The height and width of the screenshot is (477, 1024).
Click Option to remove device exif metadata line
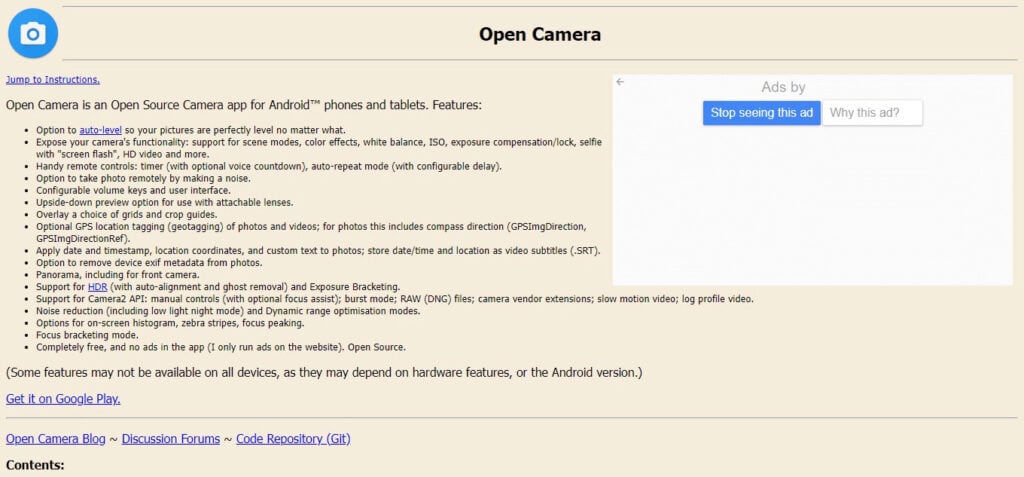pyautogui.click(x=149, y=262)
